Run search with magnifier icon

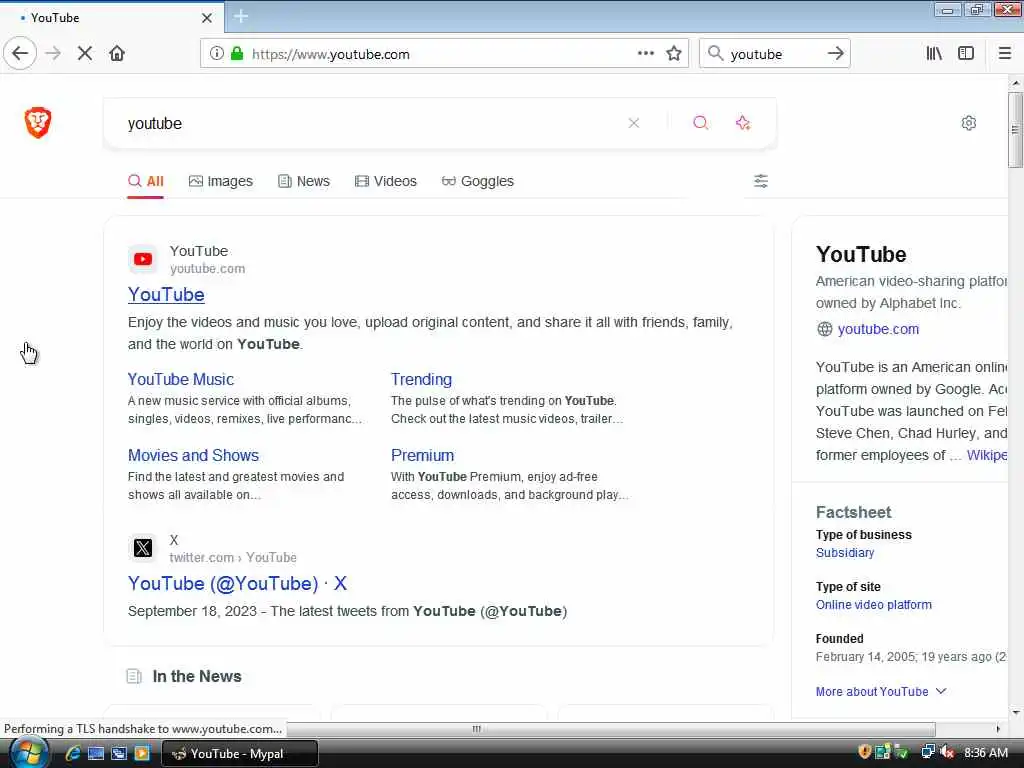[700, 123]
